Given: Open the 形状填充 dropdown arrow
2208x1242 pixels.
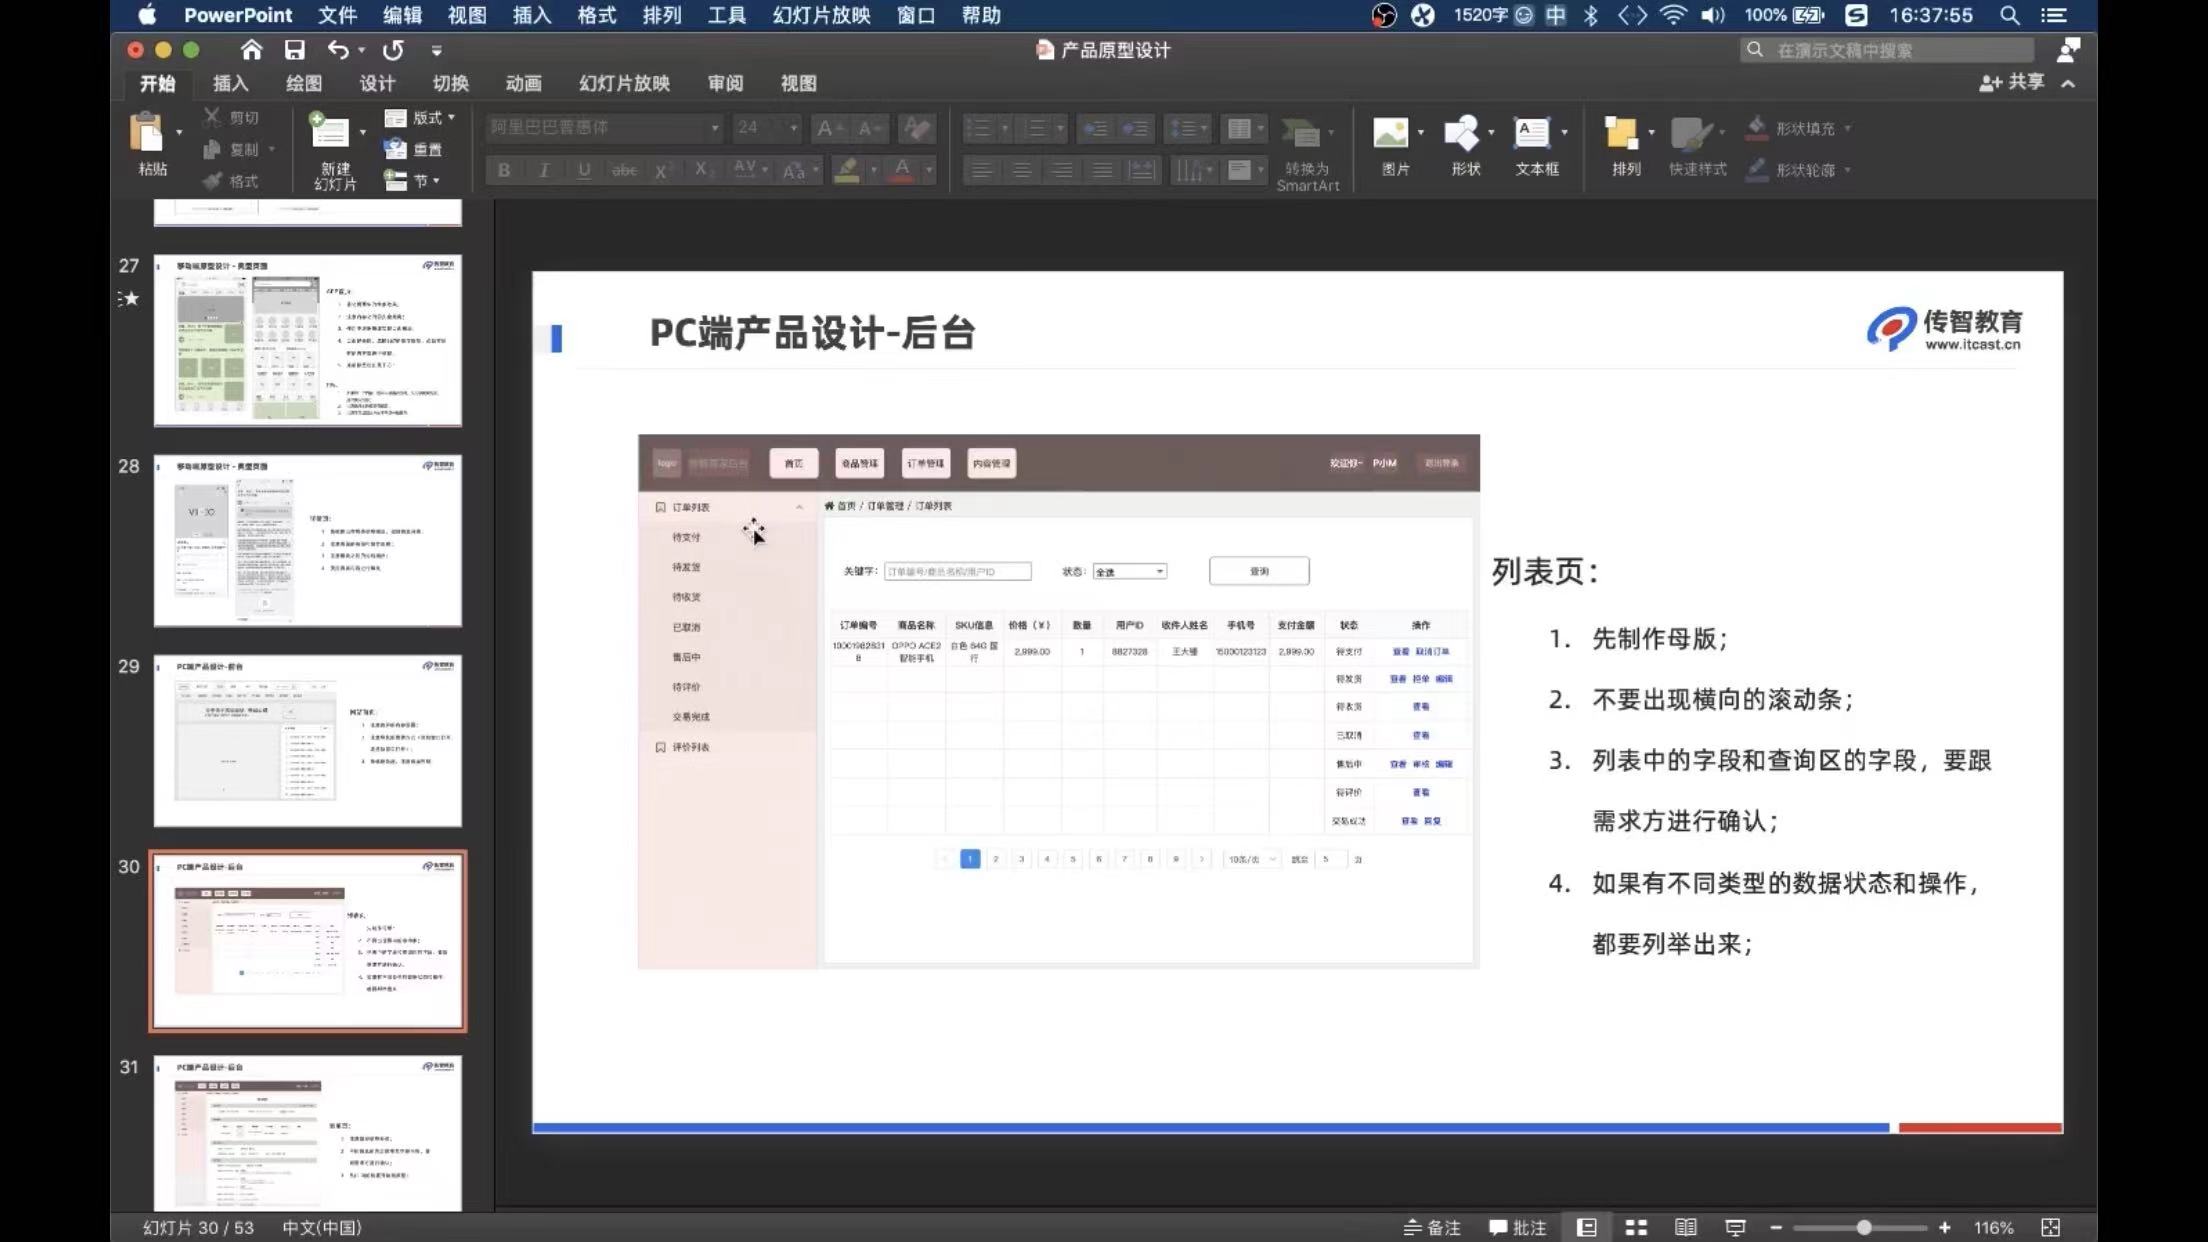Looking at the screenshot, I should pos(1847,128).
